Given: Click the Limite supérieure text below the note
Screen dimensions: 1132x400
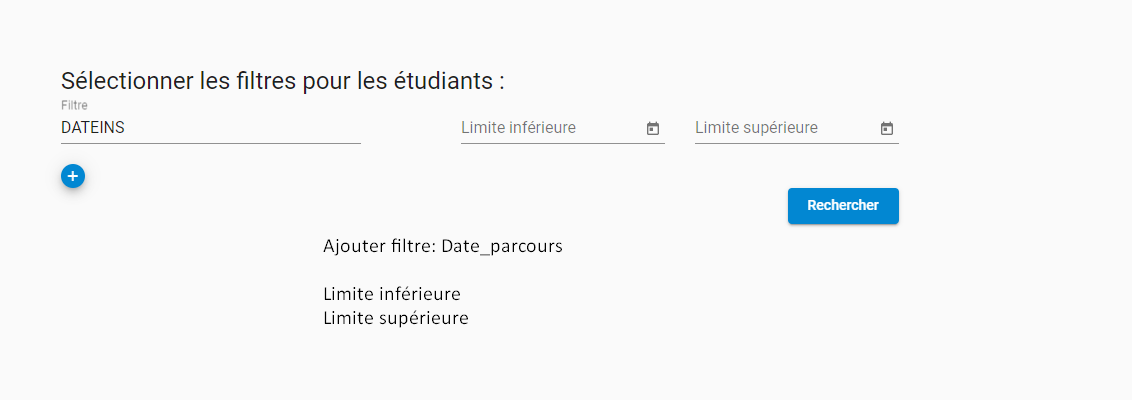Looking at the screenshot, I should click(396, 318).
